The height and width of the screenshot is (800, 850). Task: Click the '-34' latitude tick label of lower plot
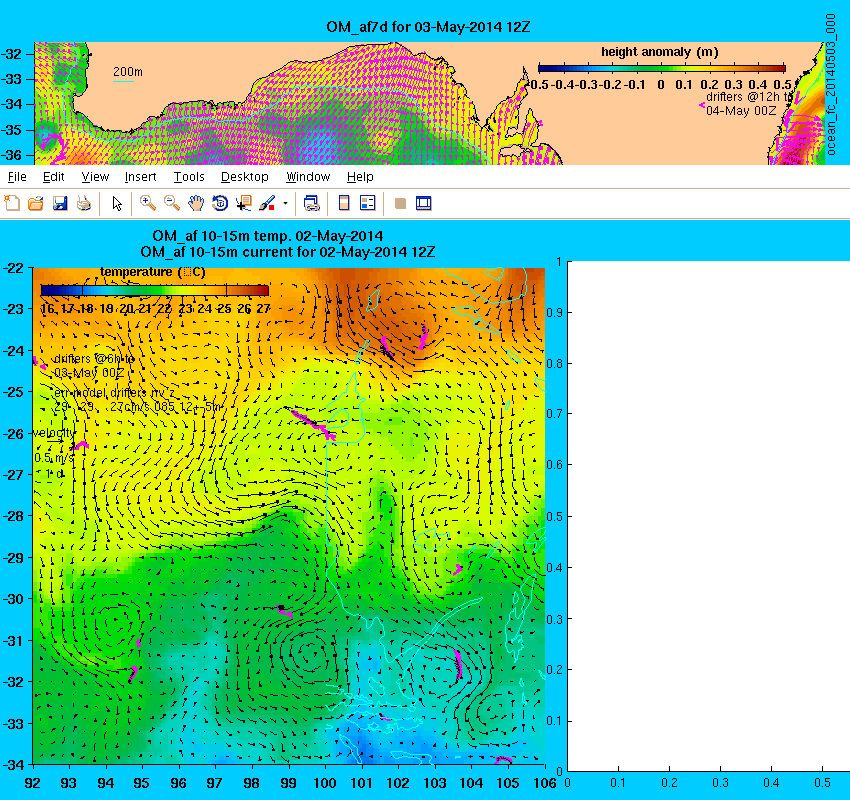coord(13,765)
